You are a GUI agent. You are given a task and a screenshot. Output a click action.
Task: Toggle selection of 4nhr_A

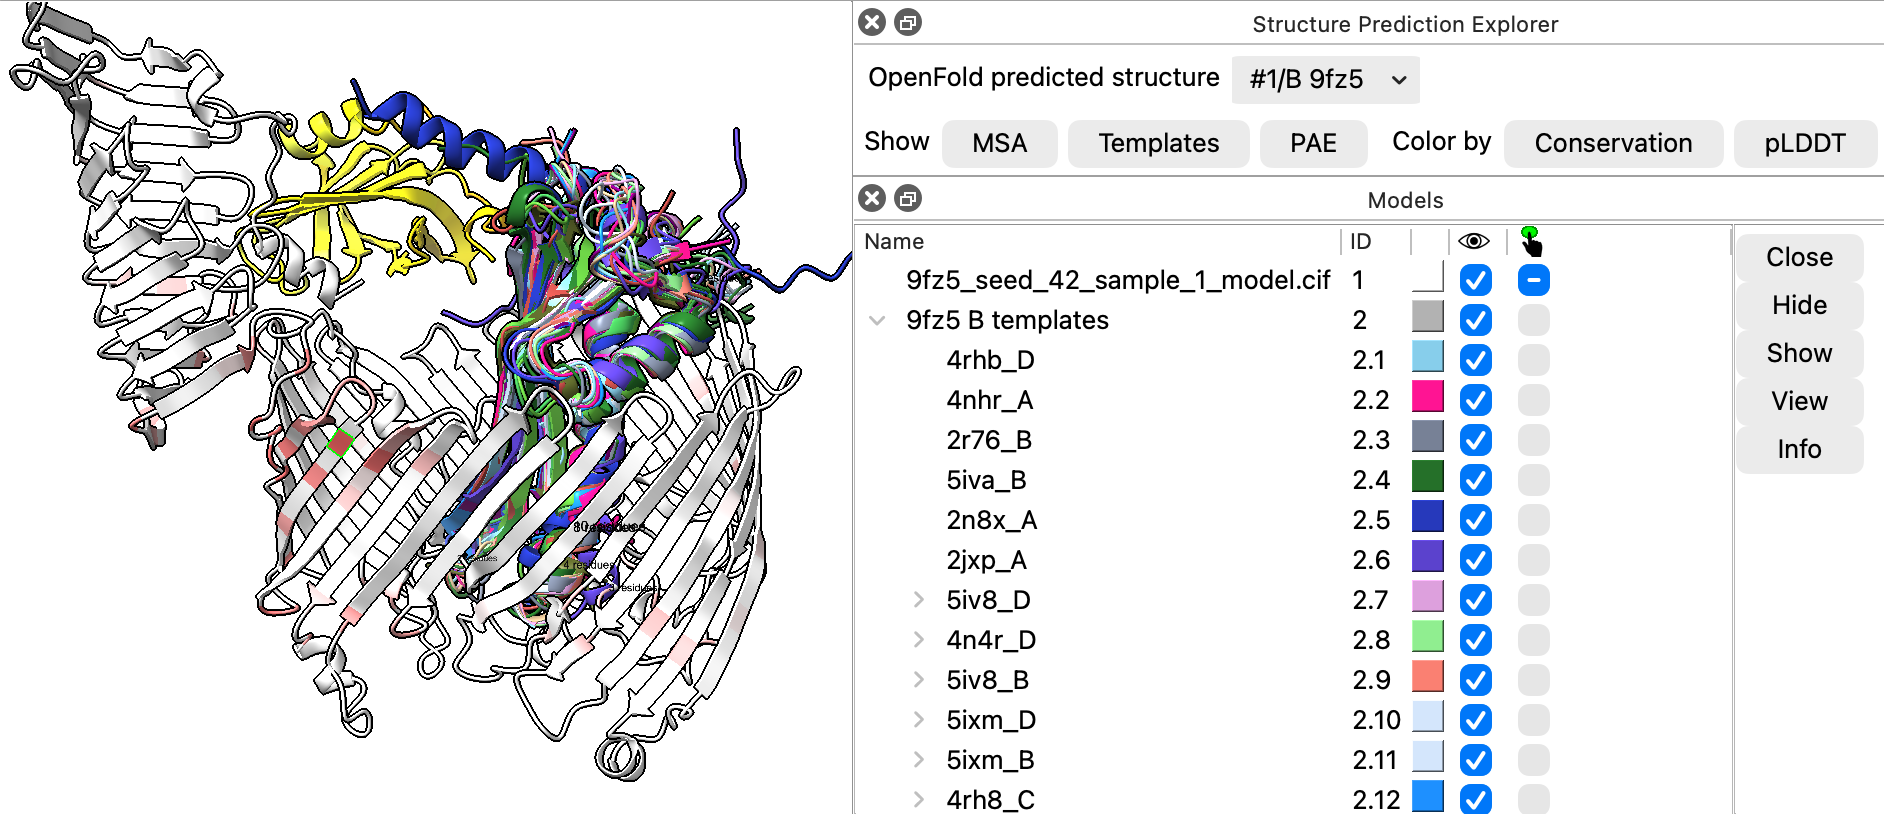[x=1533, y=400]
